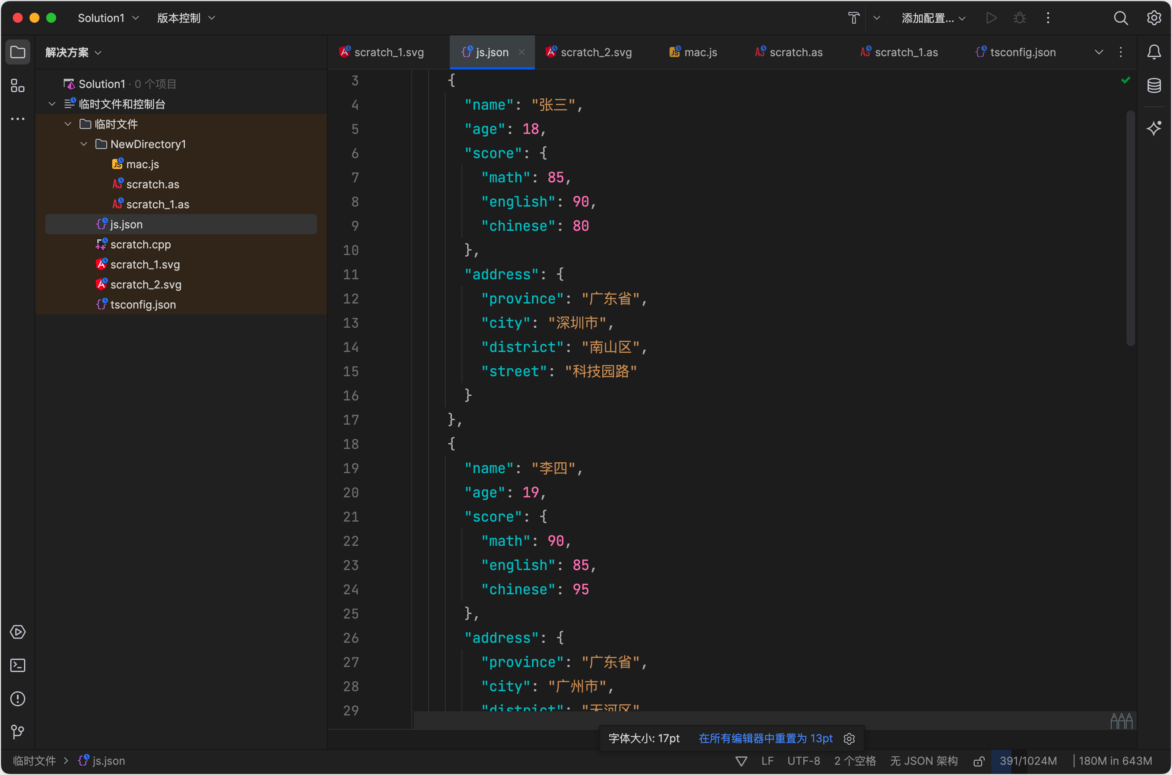
Task: Click the editor vertical scrollbar
Action: [x=1130, y=228]
